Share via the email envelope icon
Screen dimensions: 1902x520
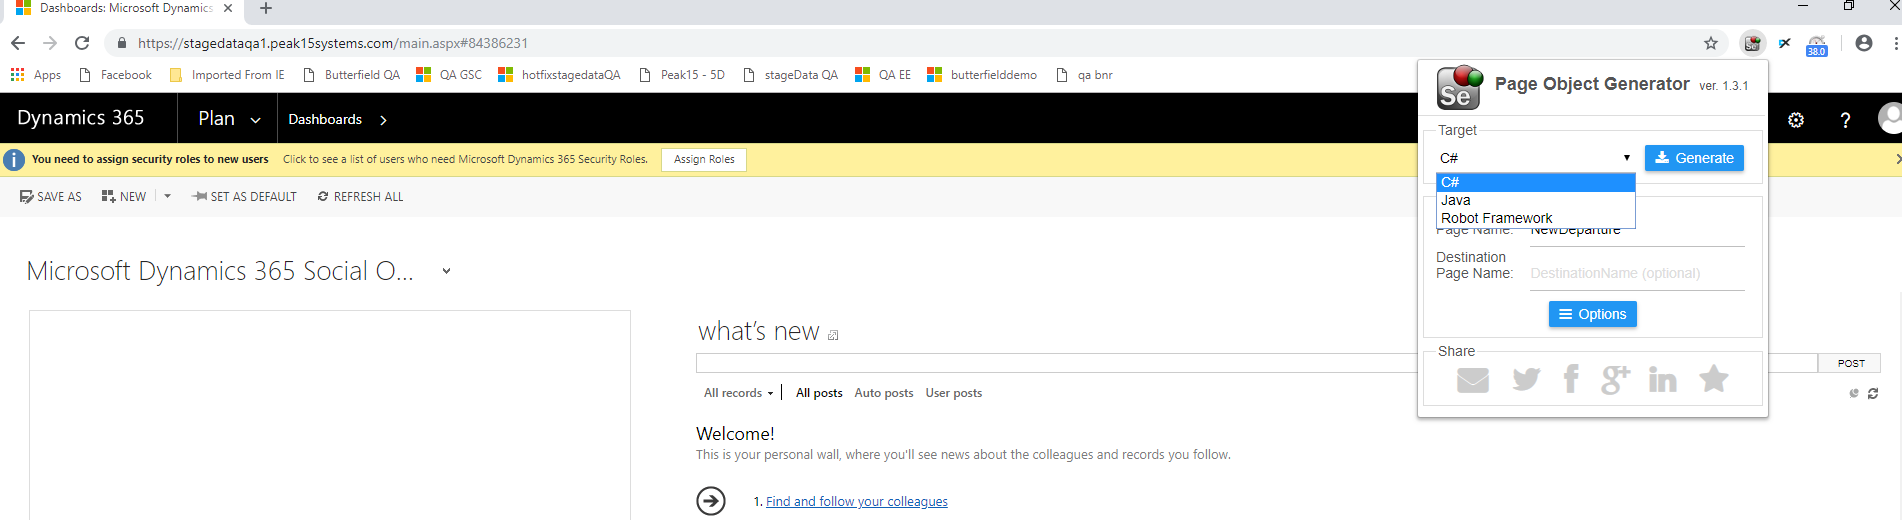click(x=1473, y=380)
